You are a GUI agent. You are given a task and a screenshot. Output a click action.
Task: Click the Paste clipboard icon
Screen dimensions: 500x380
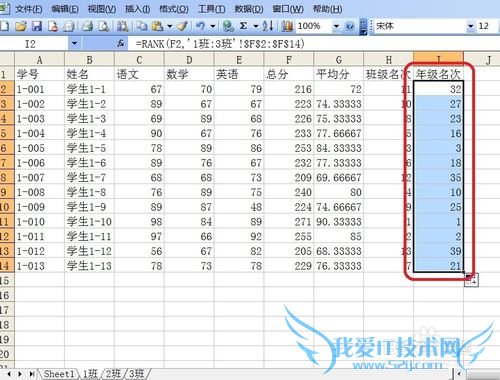158,26
